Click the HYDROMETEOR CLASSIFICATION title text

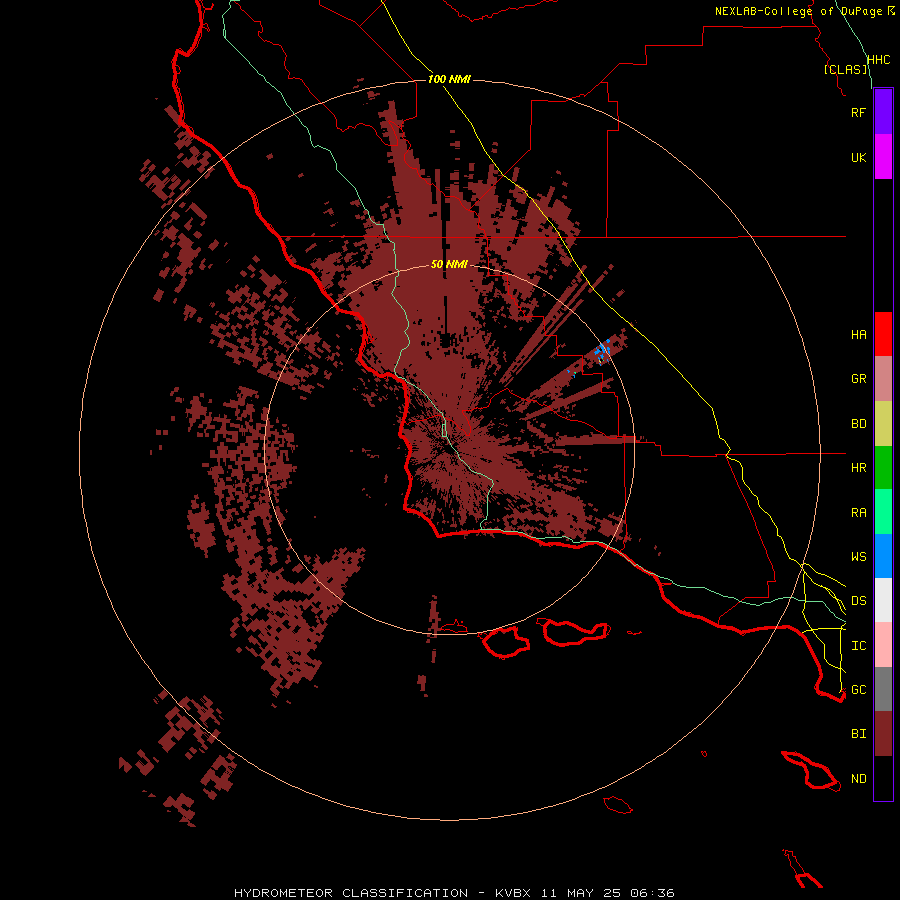coord(351,893)
